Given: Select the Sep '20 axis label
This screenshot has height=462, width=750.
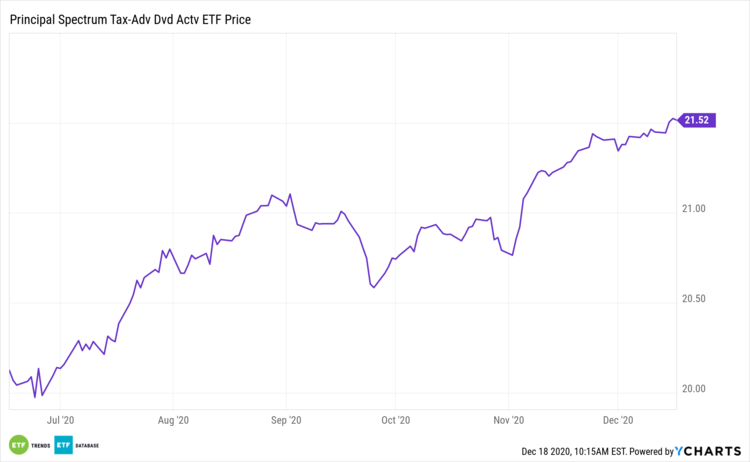Looking at the screenshot, I should click(x=285, y=420).
